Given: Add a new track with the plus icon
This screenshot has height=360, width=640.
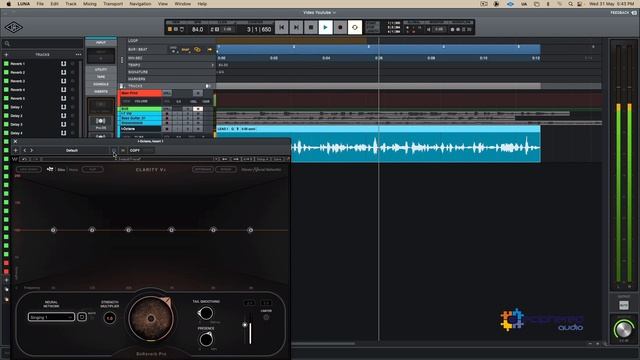Looking at the screenshot, I should [x=6, y=54].
